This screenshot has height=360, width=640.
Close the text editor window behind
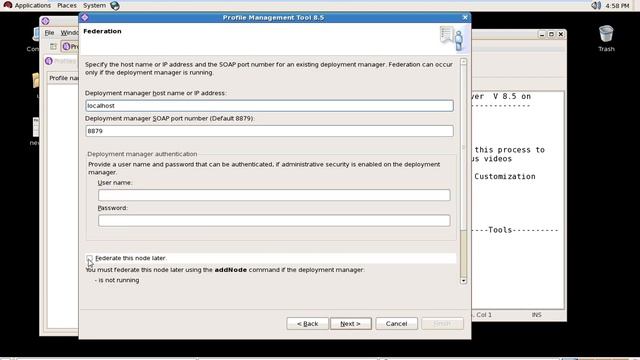pos(561,34)
